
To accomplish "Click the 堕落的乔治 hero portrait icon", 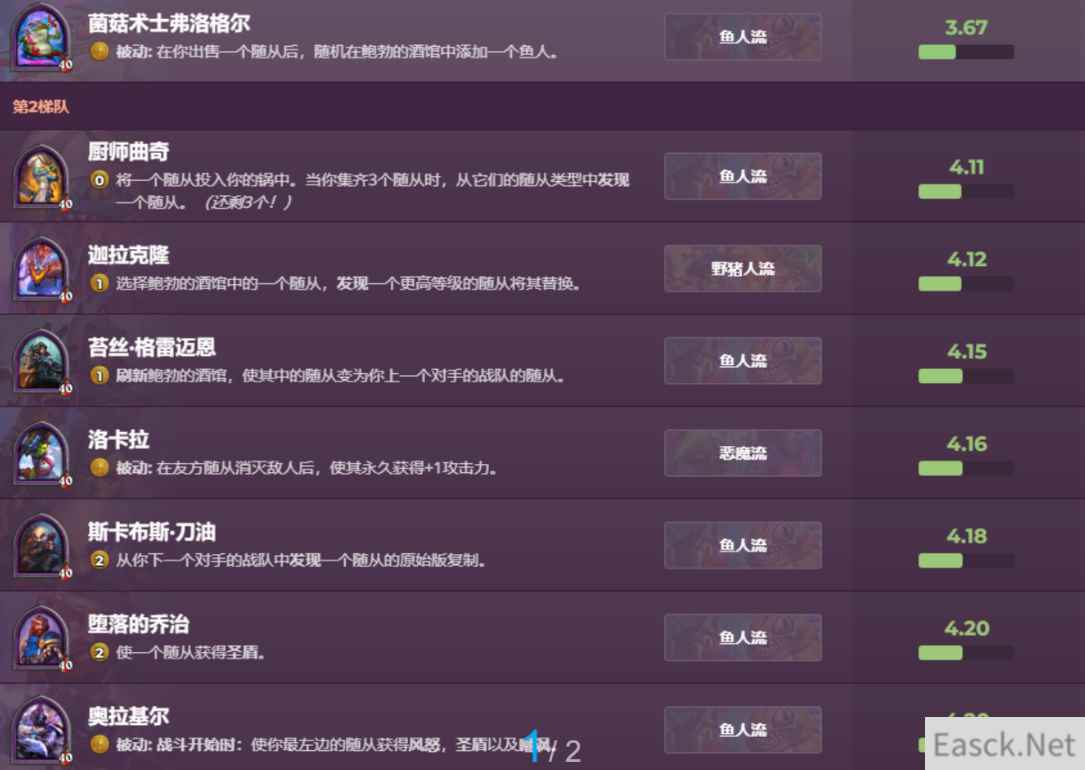I will tap(42, 637).
